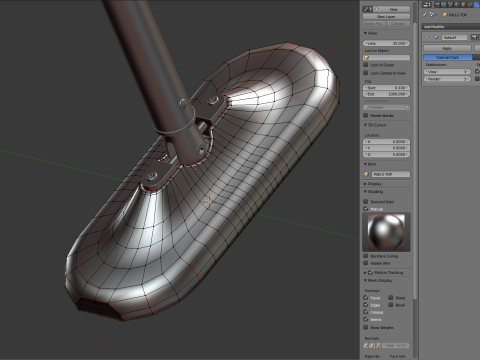Click the New Layer button

click(x=386, y=17)
